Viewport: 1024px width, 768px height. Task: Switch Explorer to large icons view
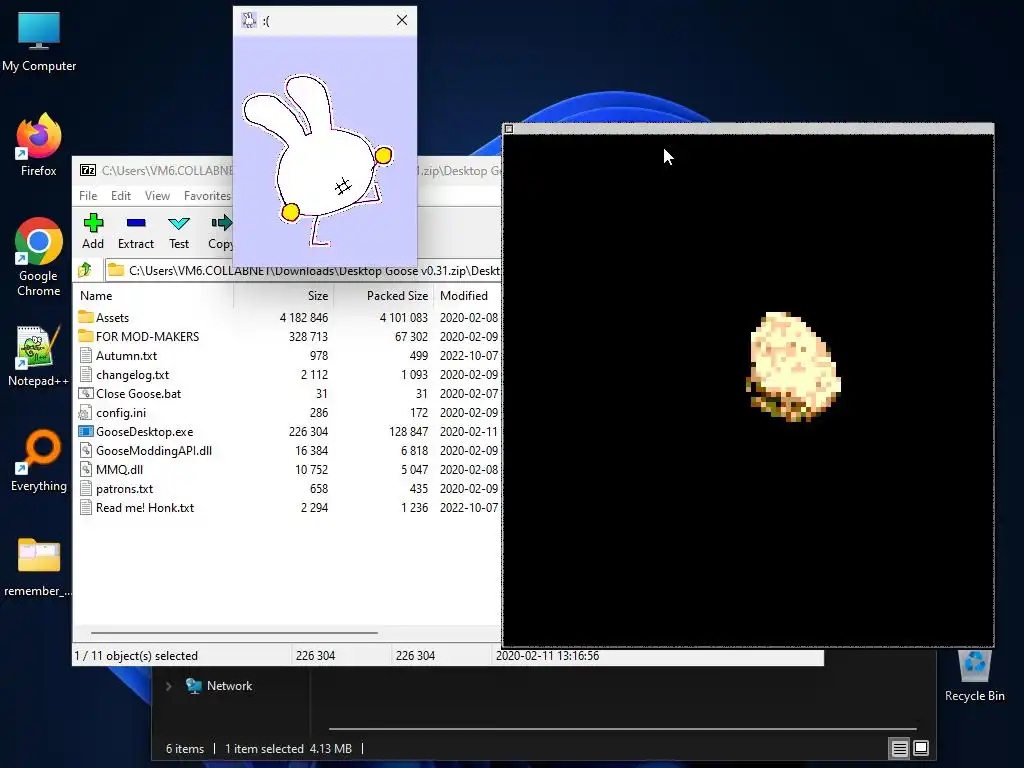click(x=921, y=748)
